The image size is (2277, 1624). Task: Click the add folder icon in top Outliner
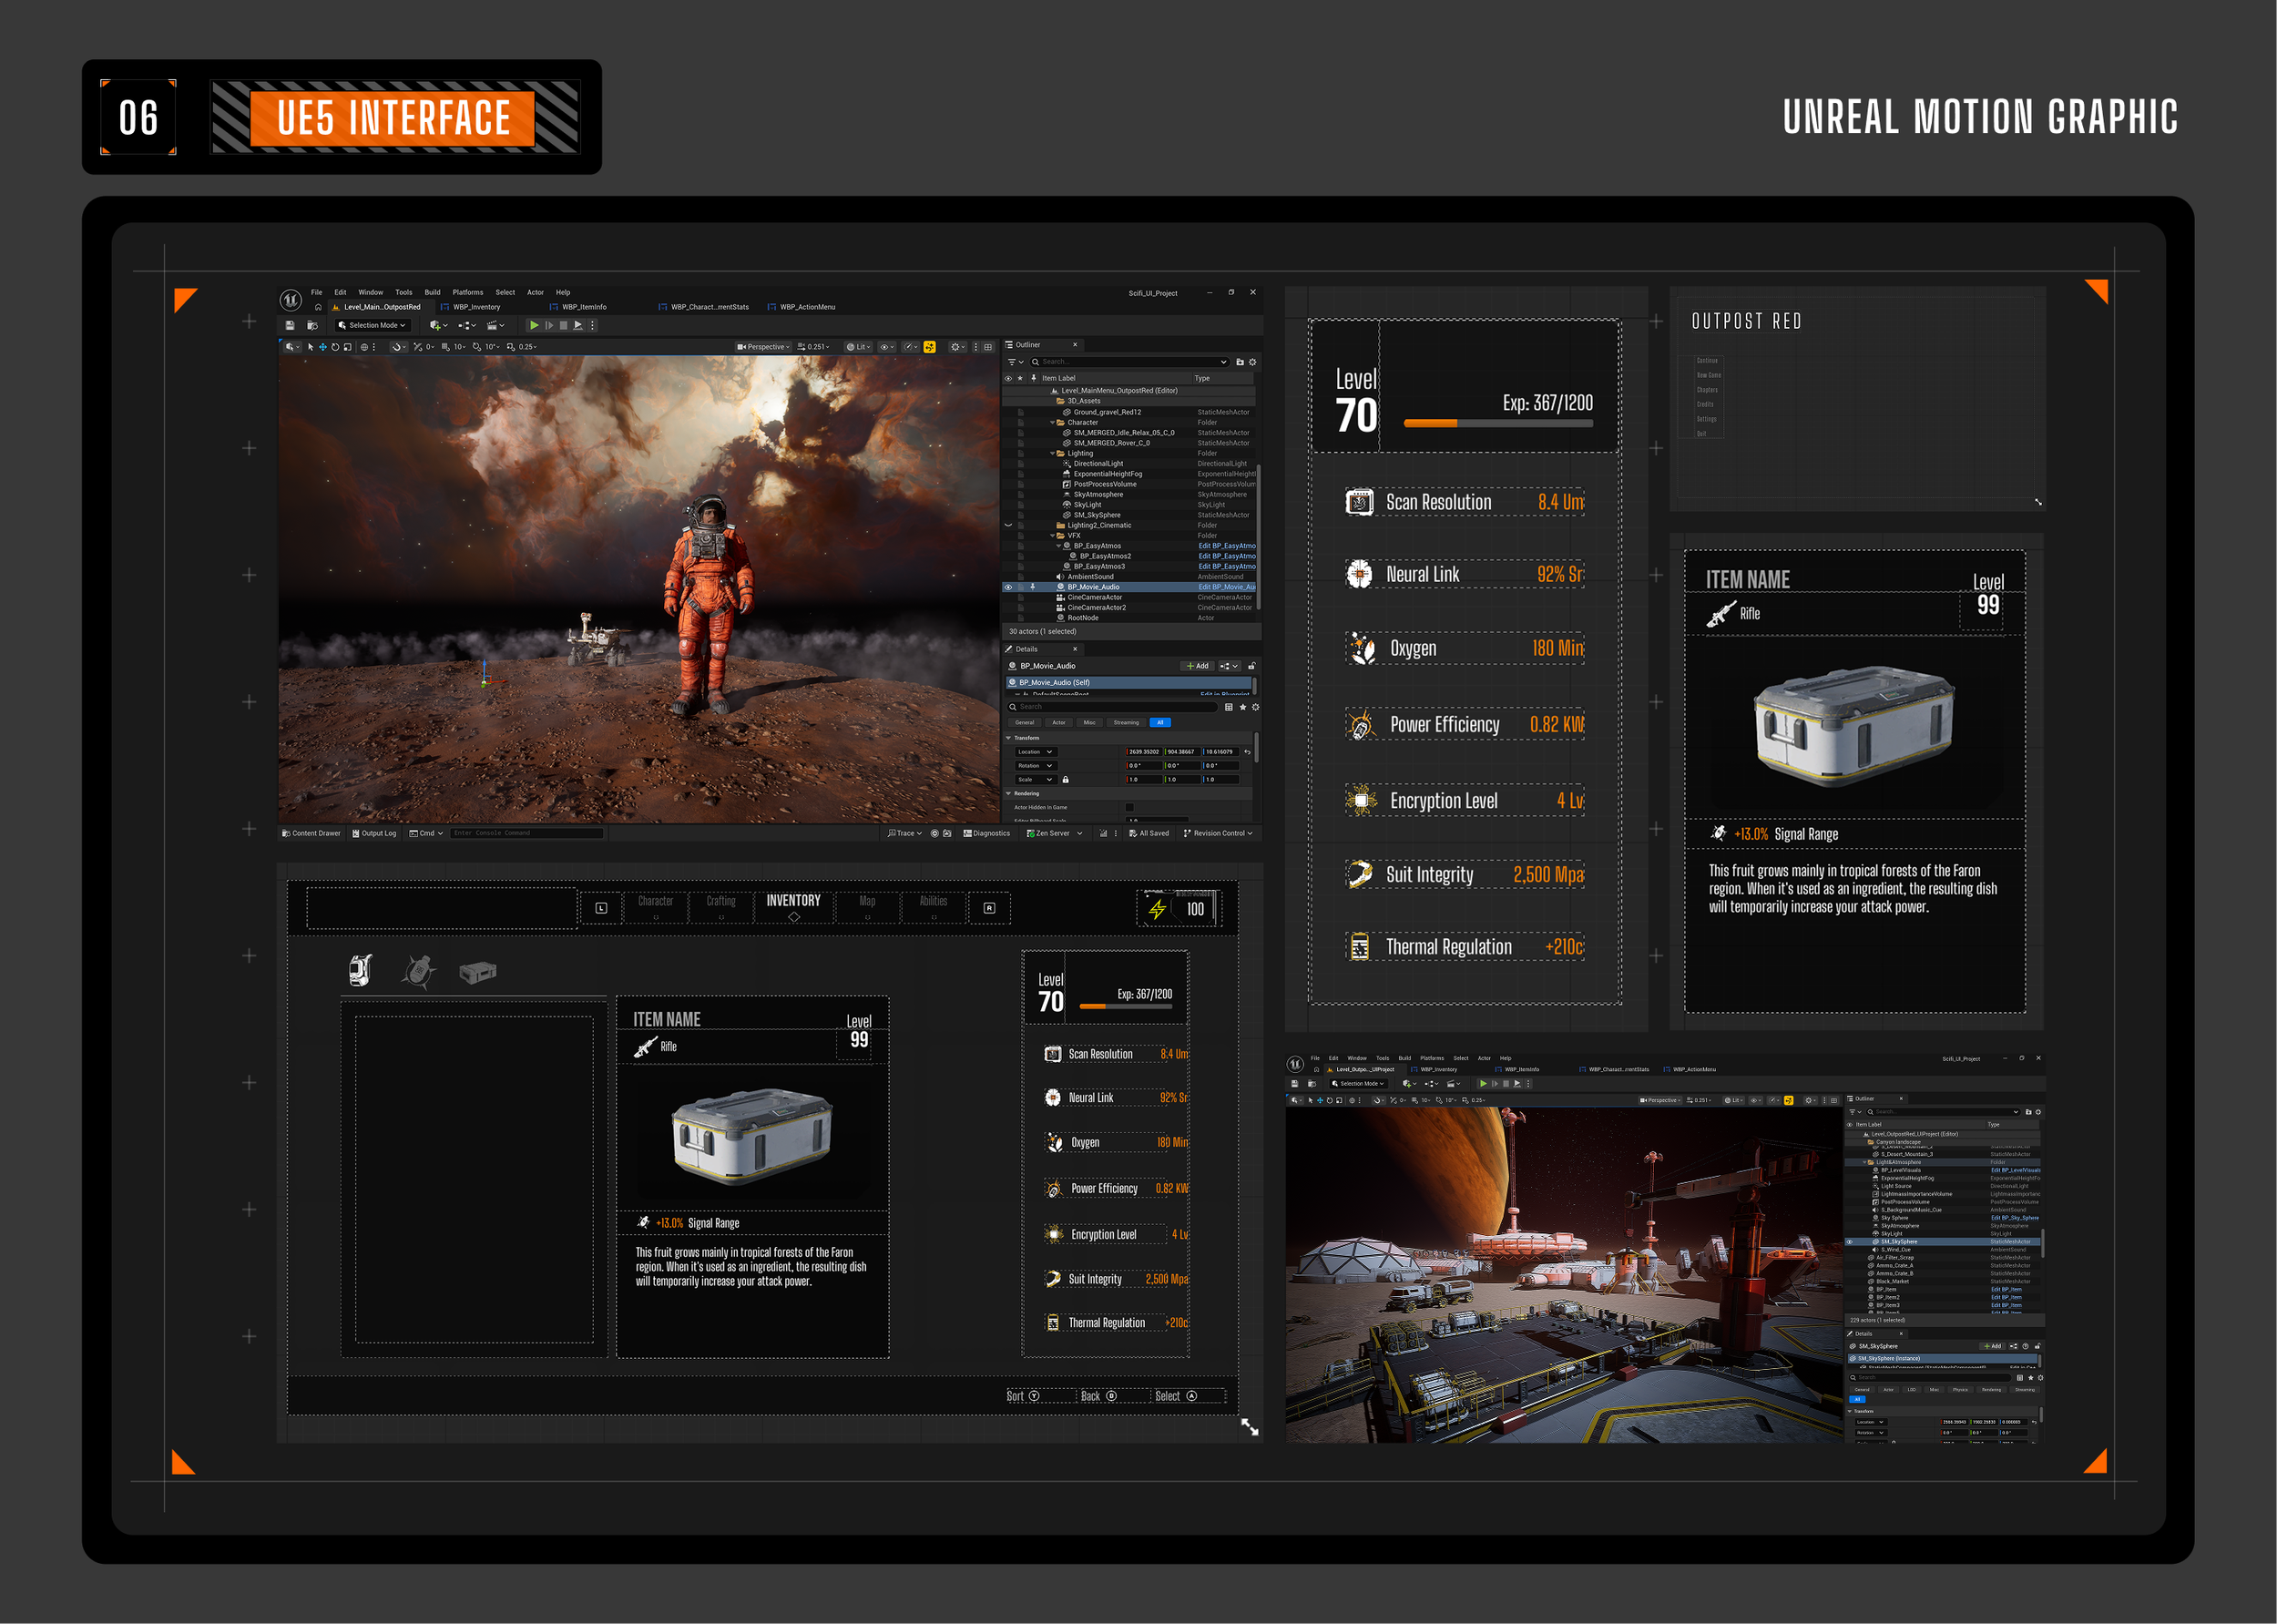(x=1240, y=362)
